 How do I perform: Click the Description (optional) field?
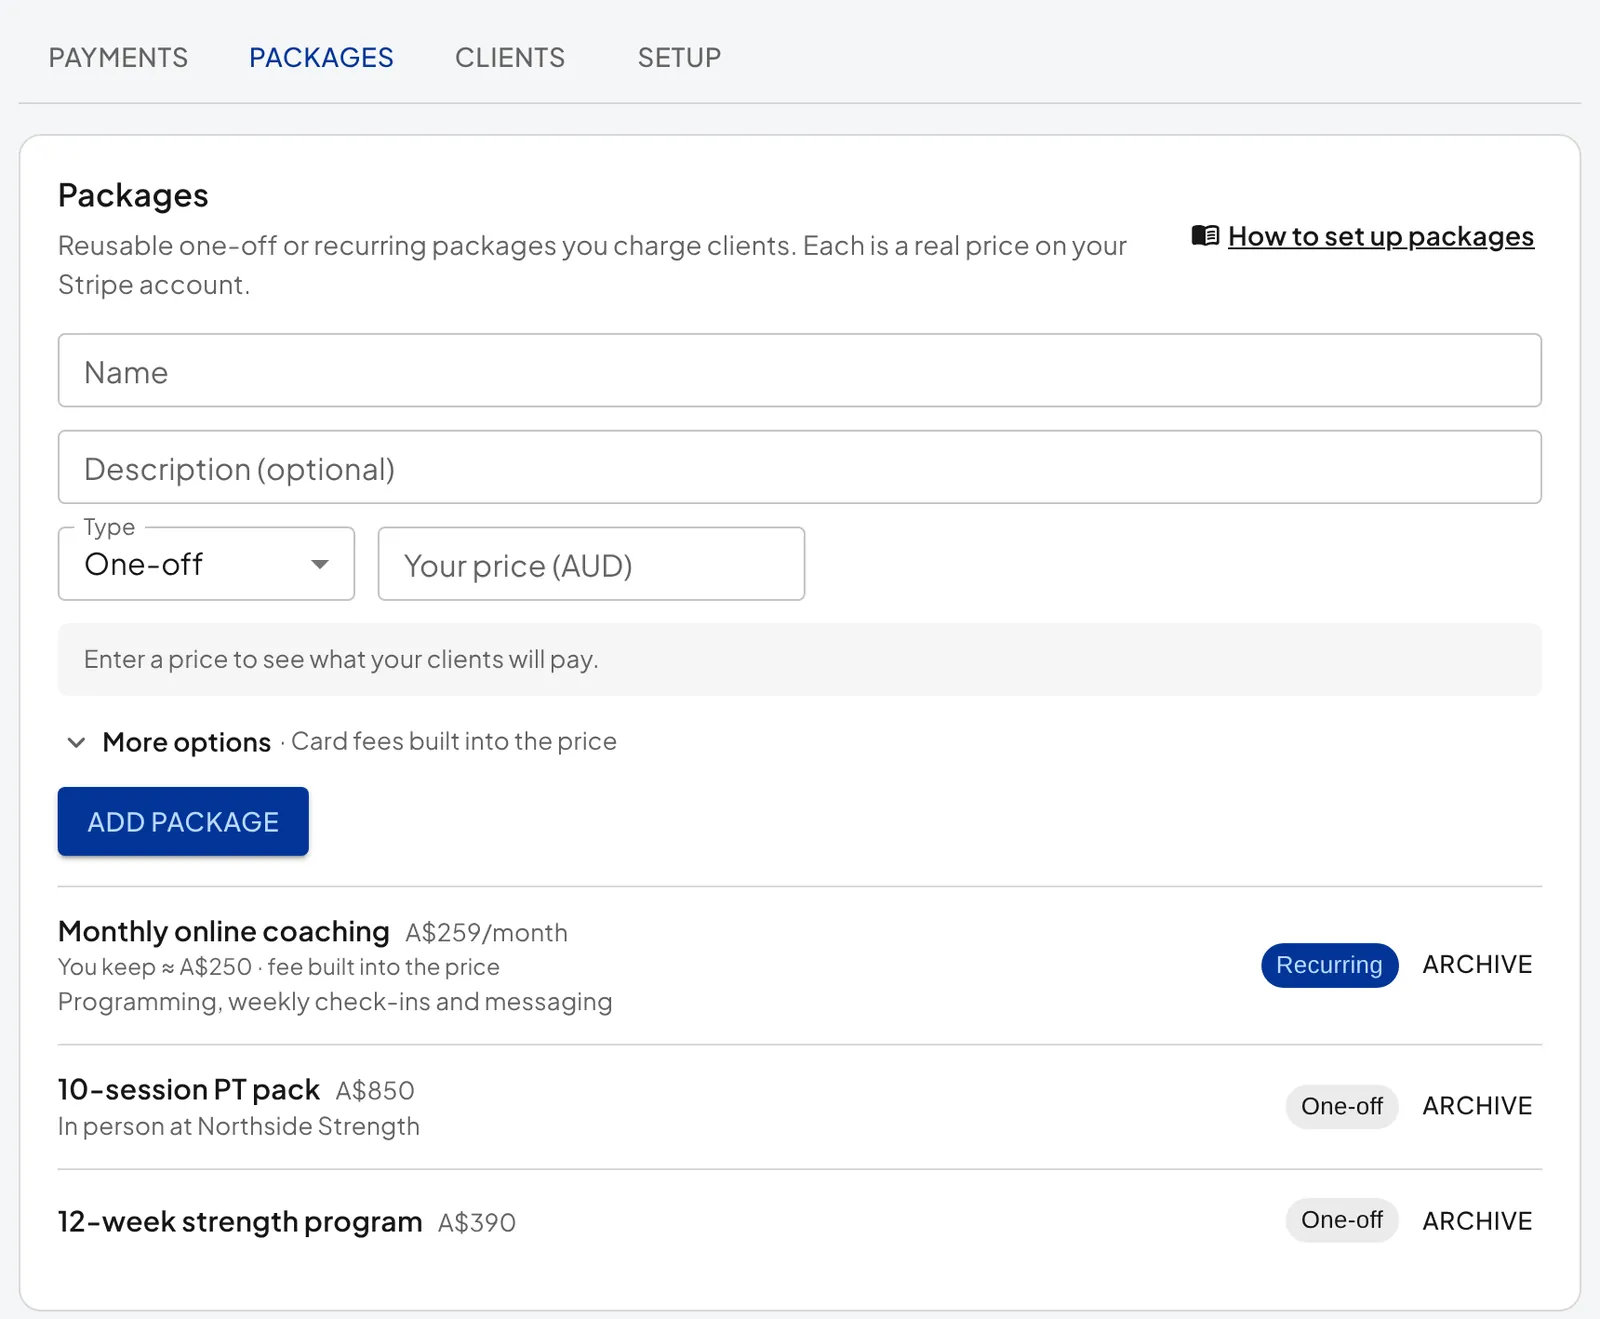pyautogui.click(x=800, y=468)
